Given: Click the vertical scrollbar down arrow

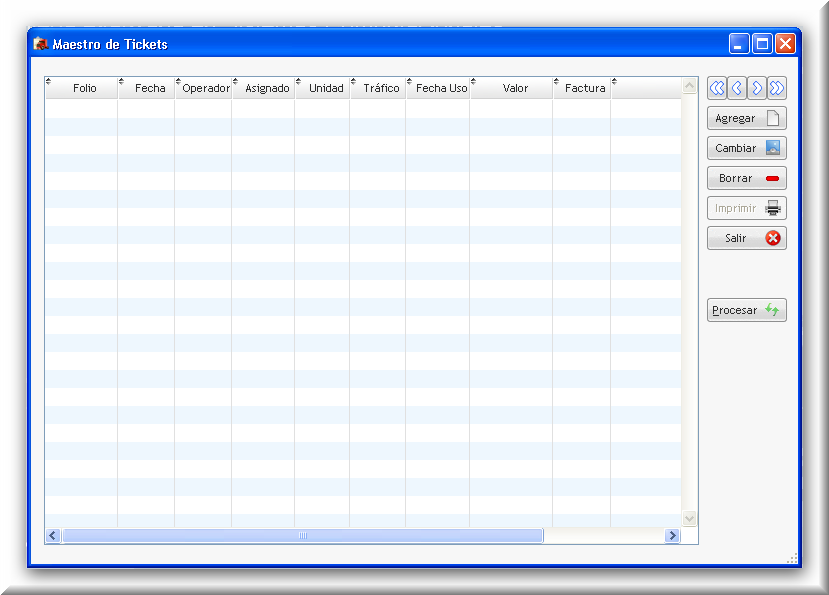Looking at the screenshot, I should (689, 518).
